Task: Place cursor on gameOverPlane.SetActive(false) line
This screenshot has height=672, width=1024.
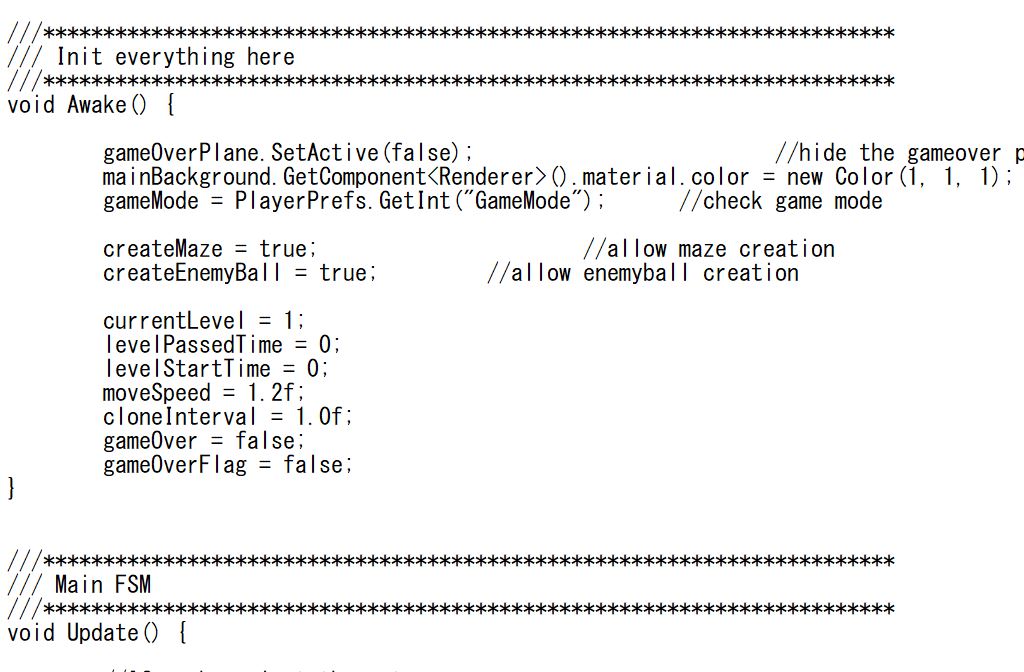Action: pos(287,153)
